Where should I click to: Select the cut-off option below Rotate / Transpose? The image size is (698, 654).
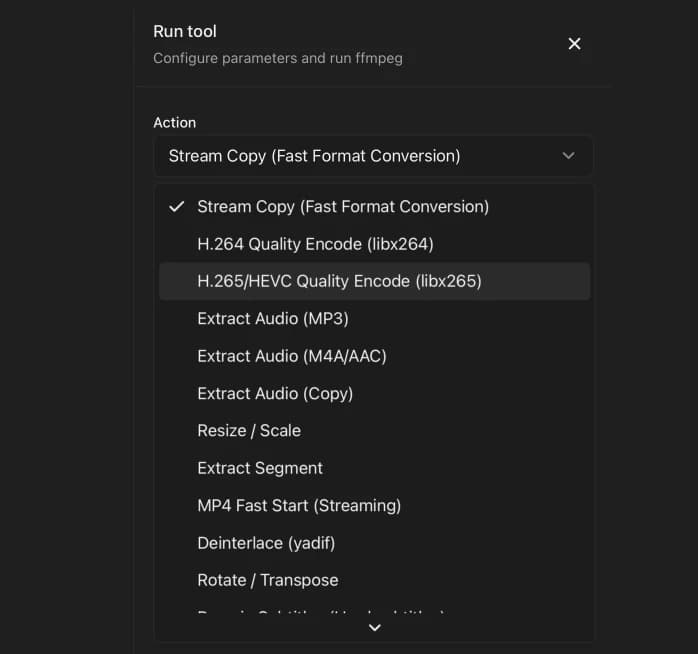320,611
